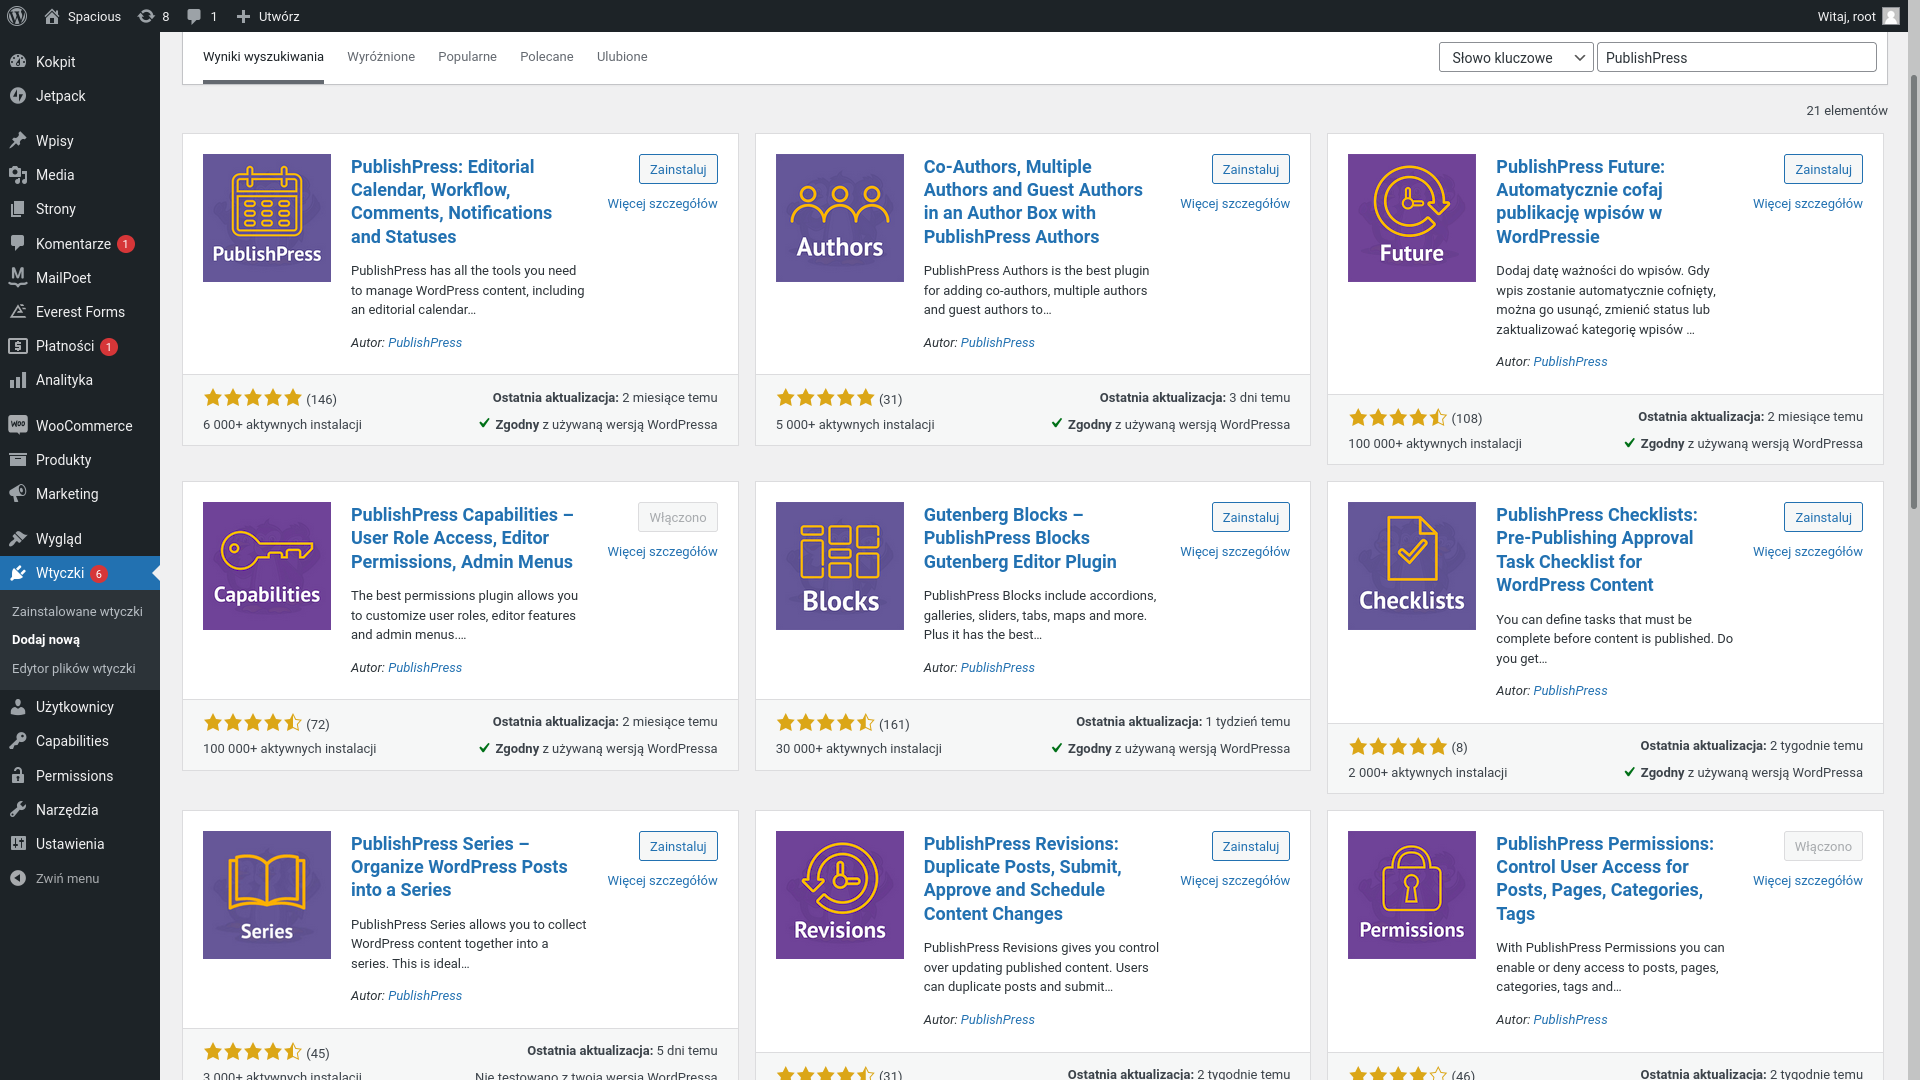
Task: Click the Future plugin thumbnail
Action: pyautogui.click(x=1412, y=218)
